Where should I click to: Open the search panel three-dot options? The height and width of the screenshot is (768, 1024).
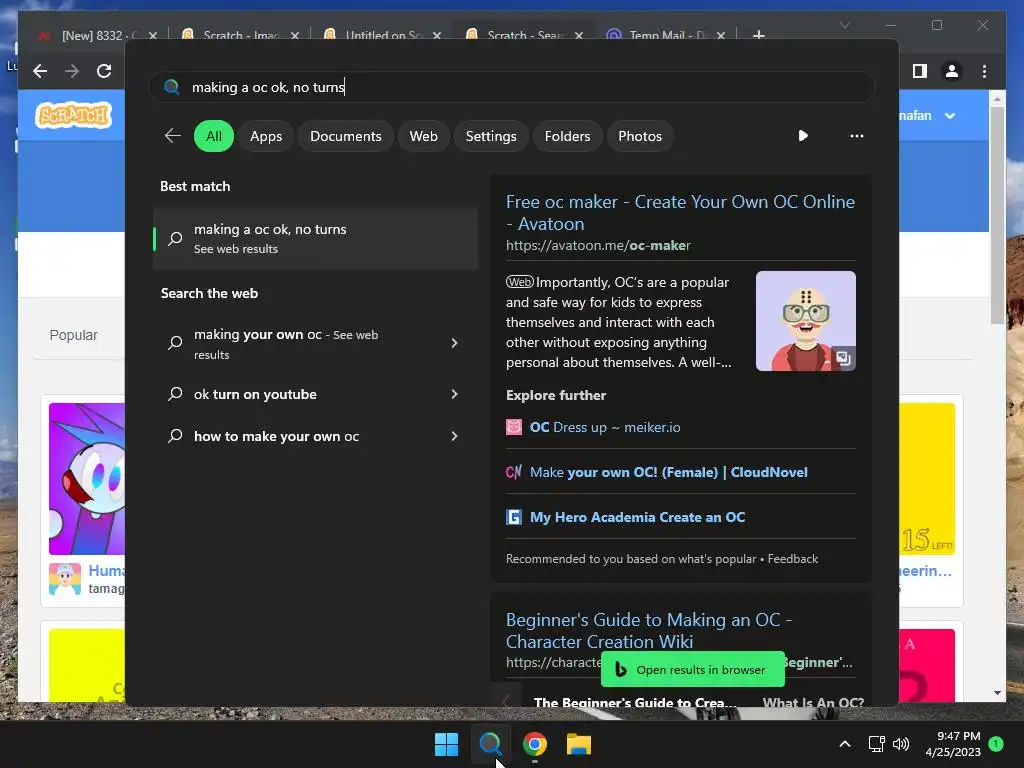click(856, 136)
